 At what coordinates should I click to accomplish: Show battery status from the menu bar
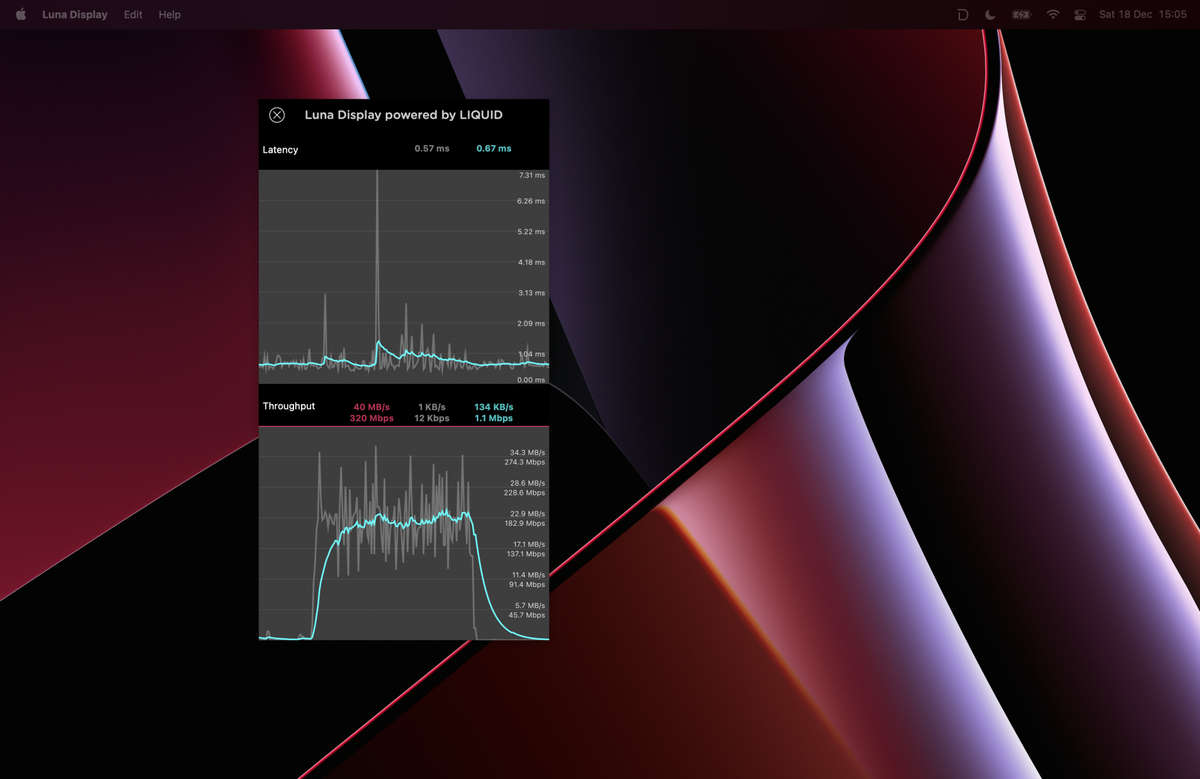tap(1021, 15)
